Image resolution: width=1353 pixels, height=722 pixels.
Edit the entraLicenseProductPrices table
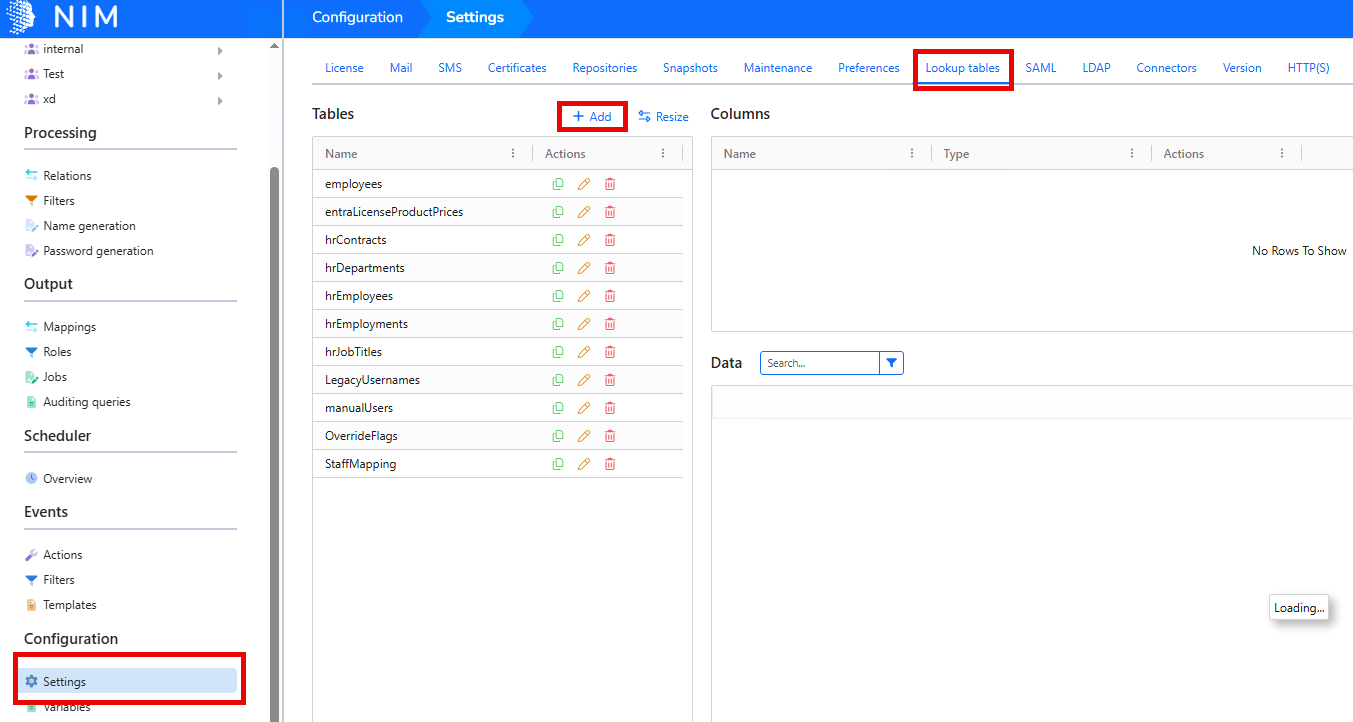tap(584, 212)
